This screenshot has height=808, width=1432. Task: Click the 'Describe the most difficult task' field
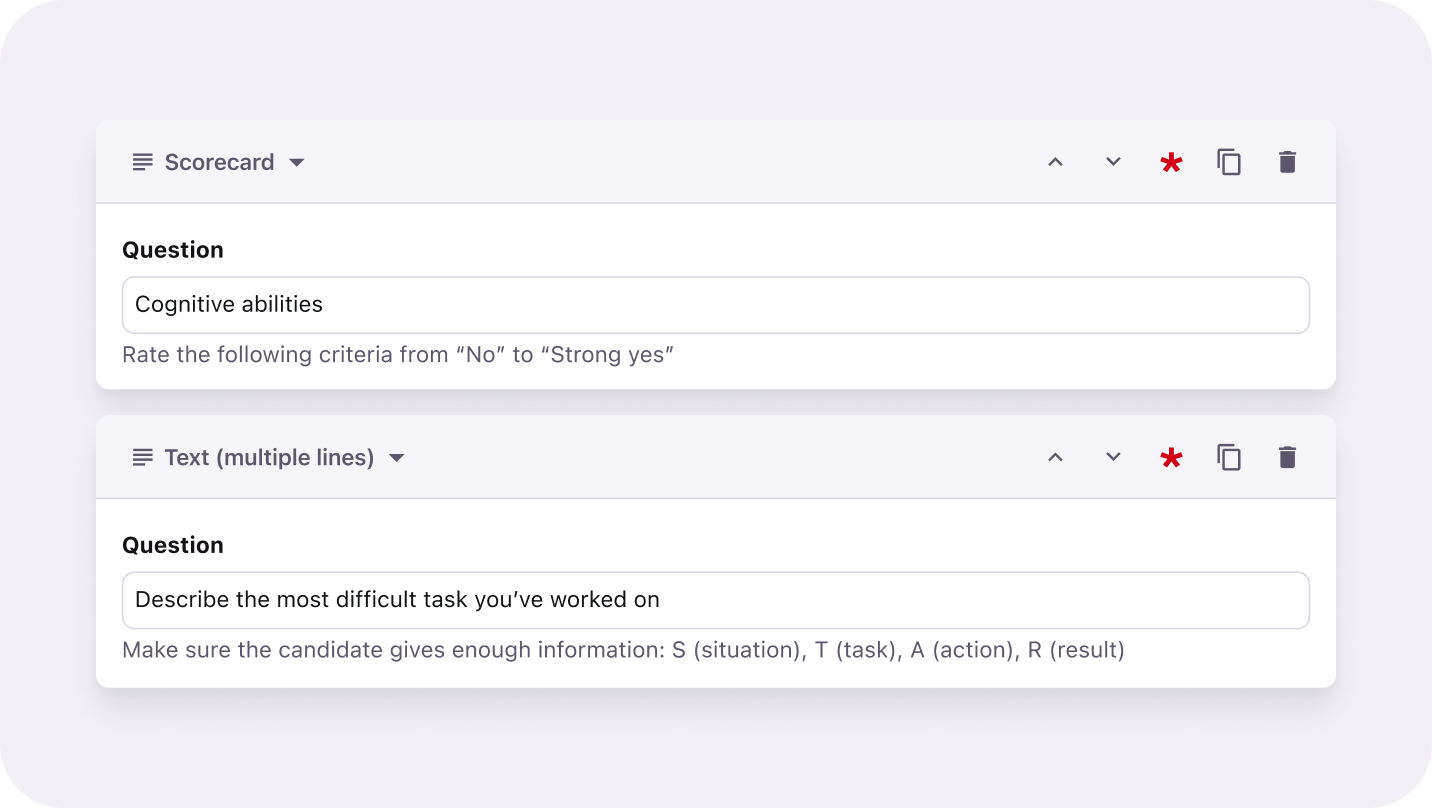point(715,600)
